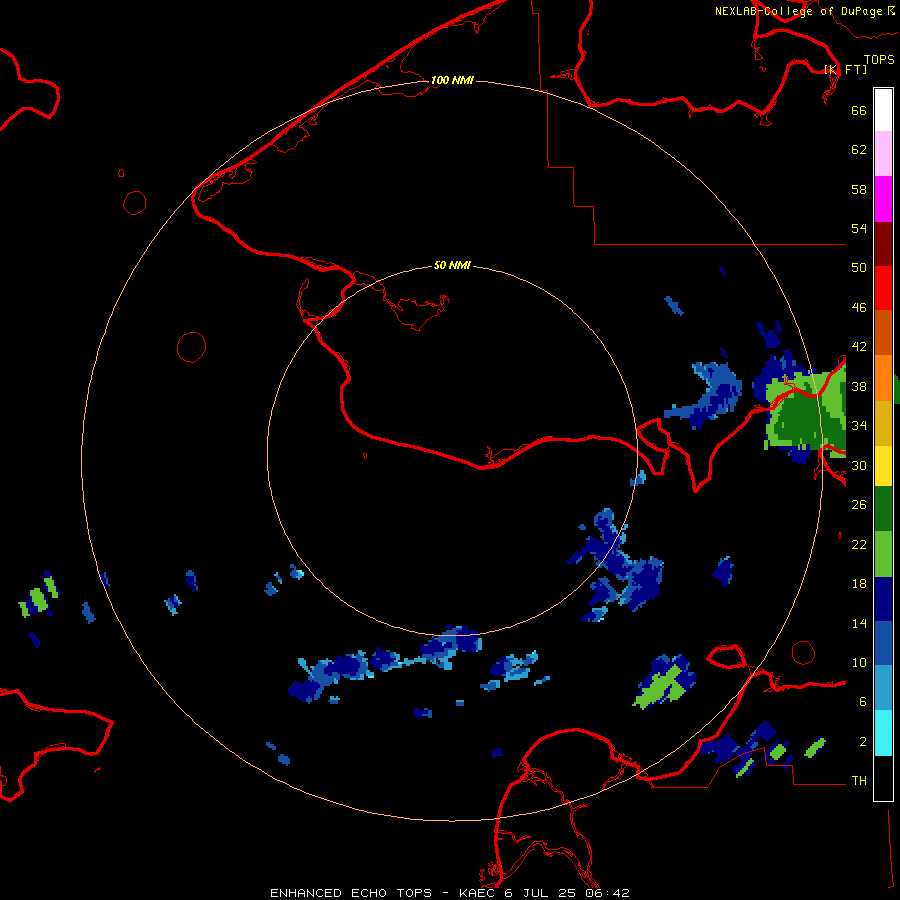Screen dimensions: 900x900
Task: Click the 42 legend value
Action: click(x=859, y=347)
